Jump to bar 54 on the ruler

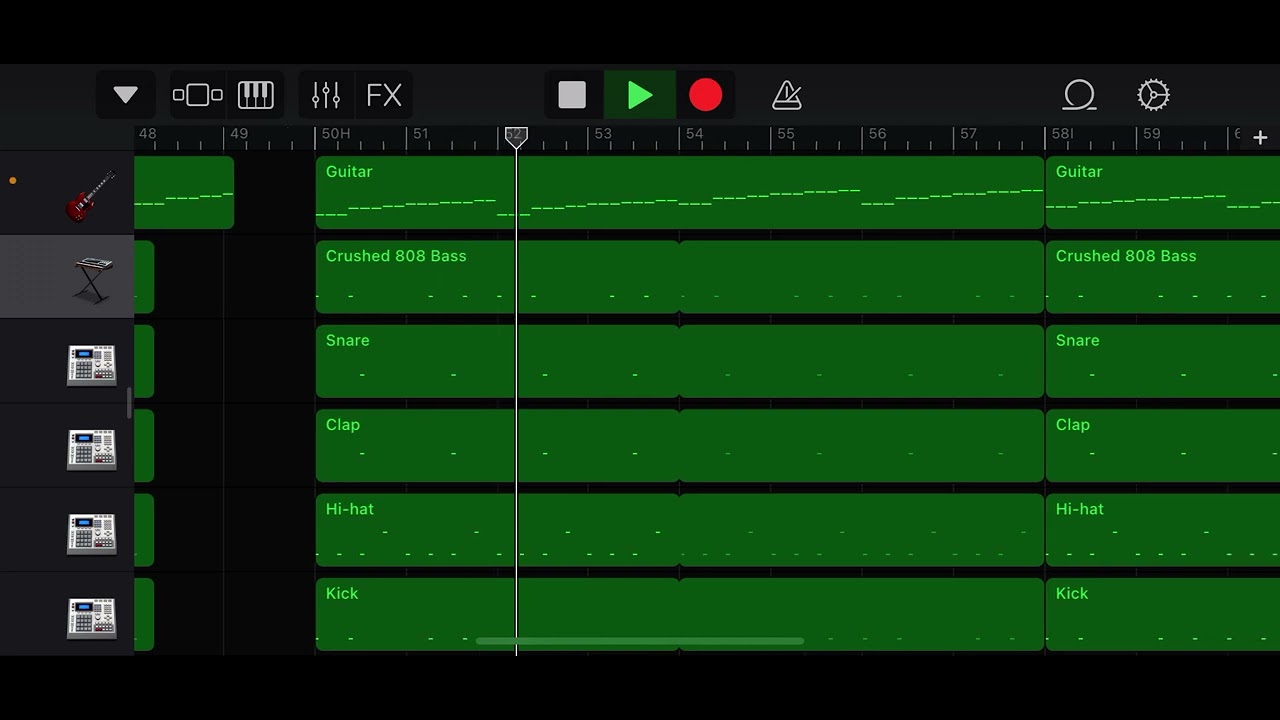tap(694, 134)
